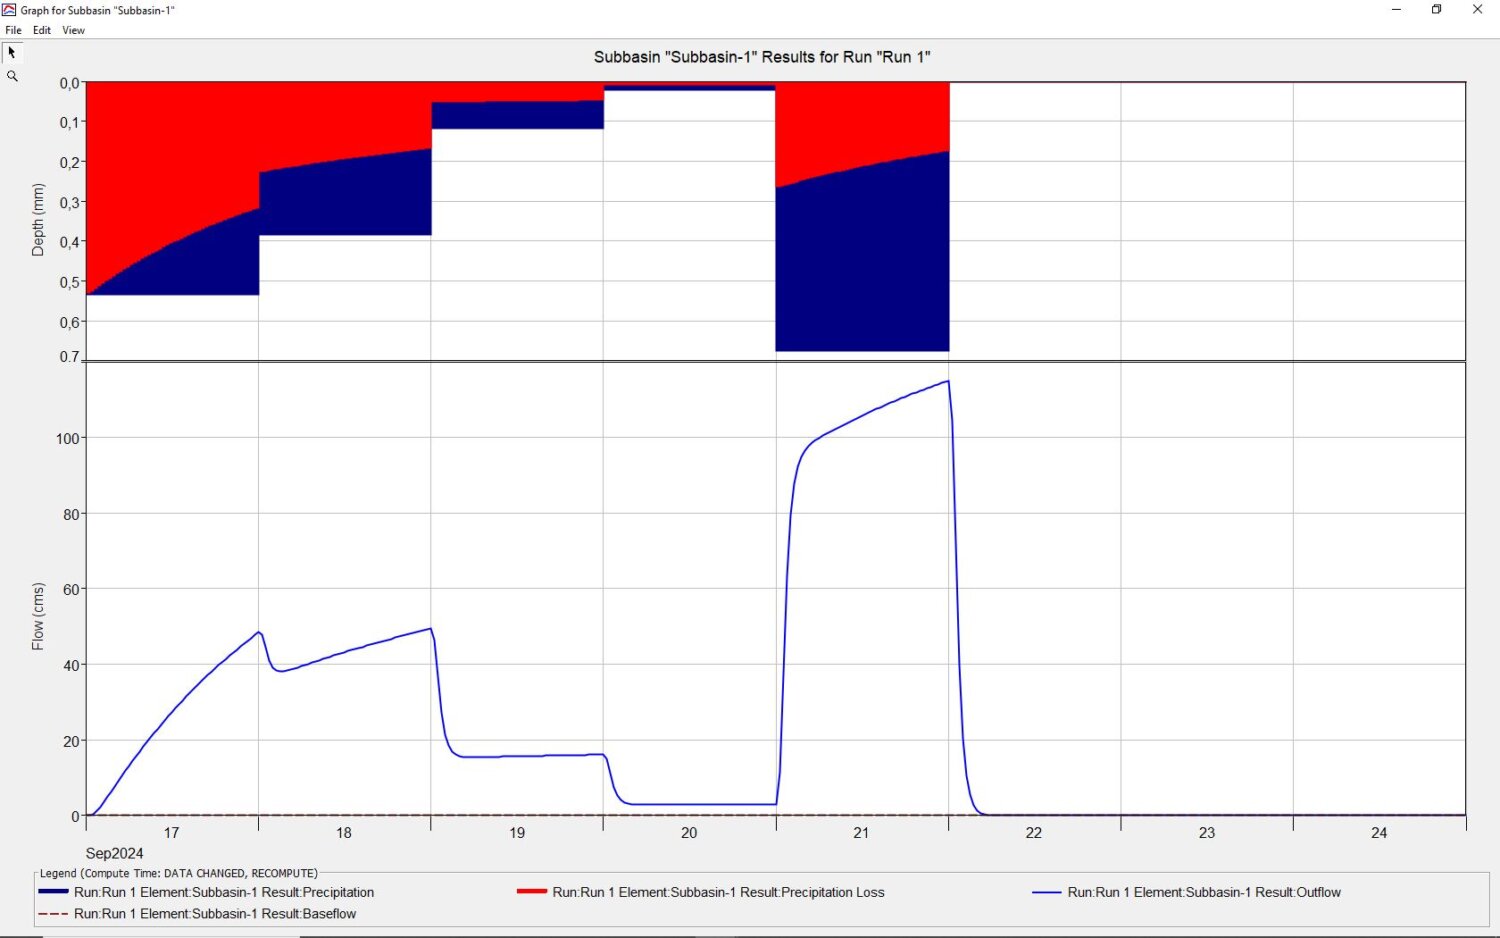
Task: Click the graph window's title bar icon
Action: (x=9, y=10)
